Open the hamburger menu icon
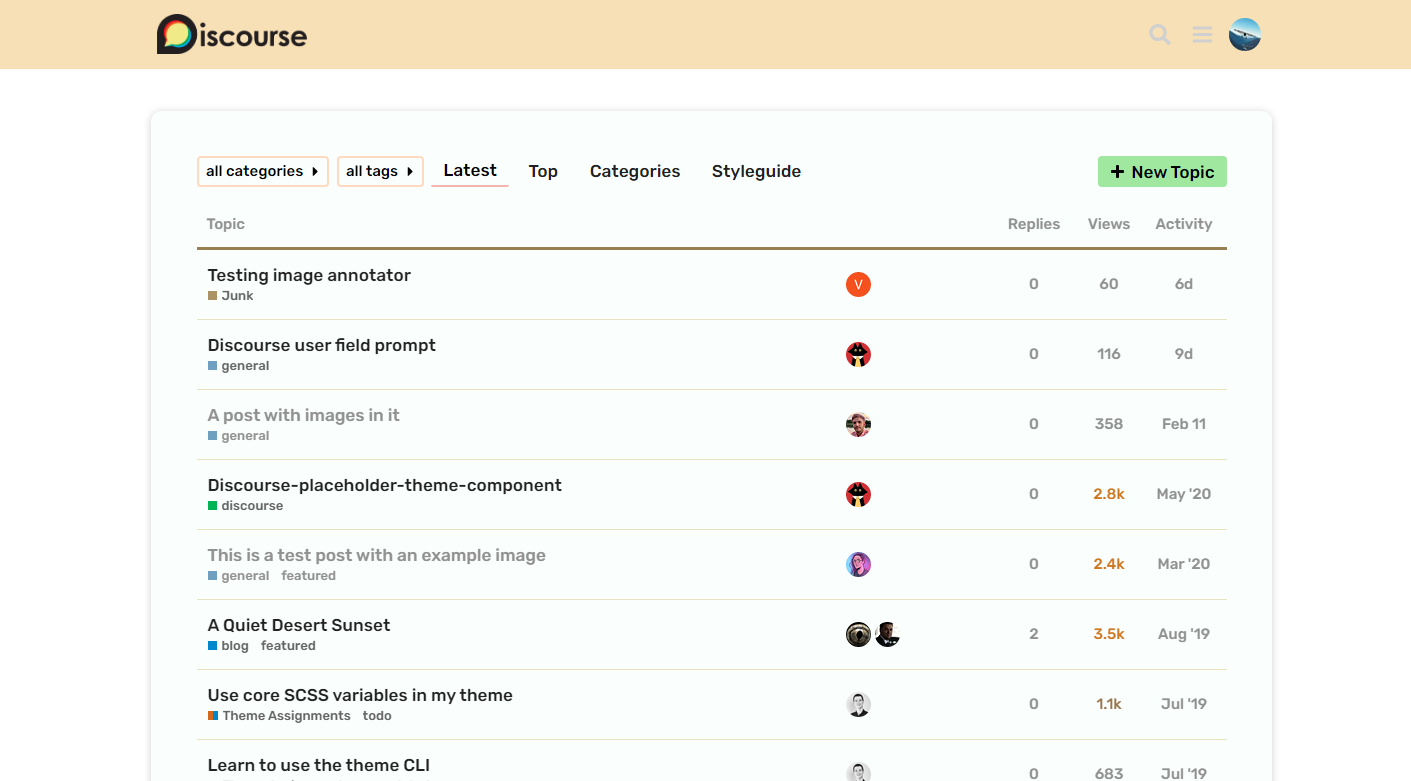Screen dimensions: 1411x781 (1202, 35)
